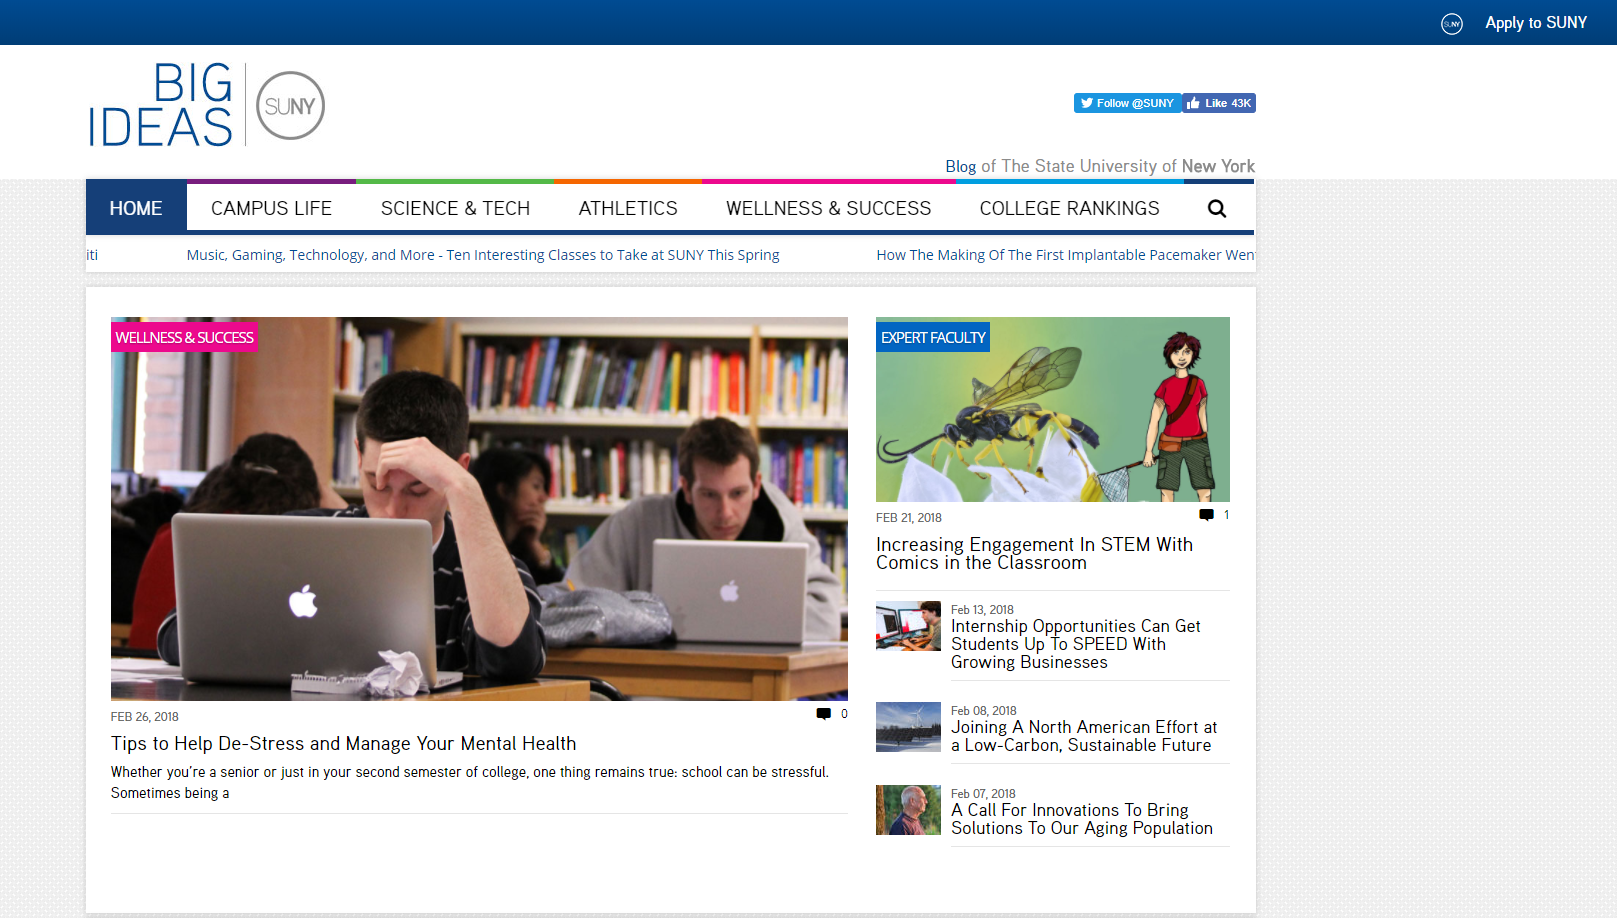The image size is (1617, 918).
Task: Open the SCIENCE & TECH menu item
Action: pyautogui.click(x=455, y=208)
